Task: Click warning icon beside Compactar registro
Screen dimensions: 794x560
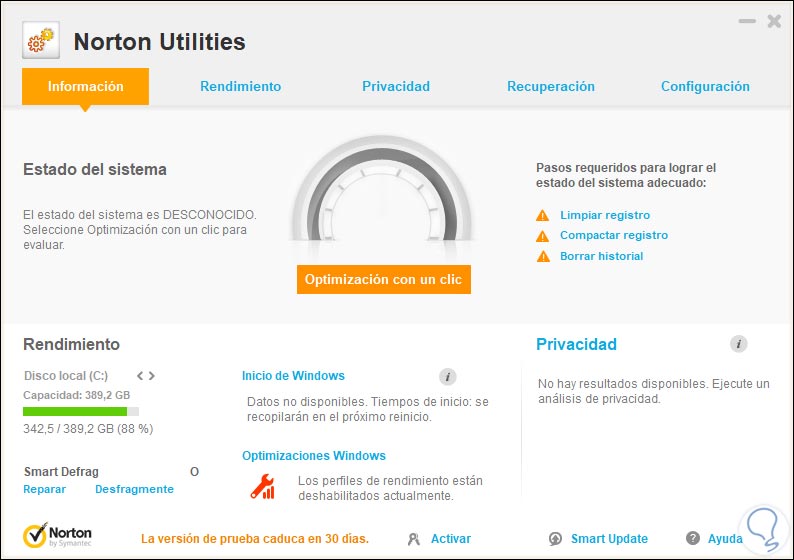Action: 542,236
